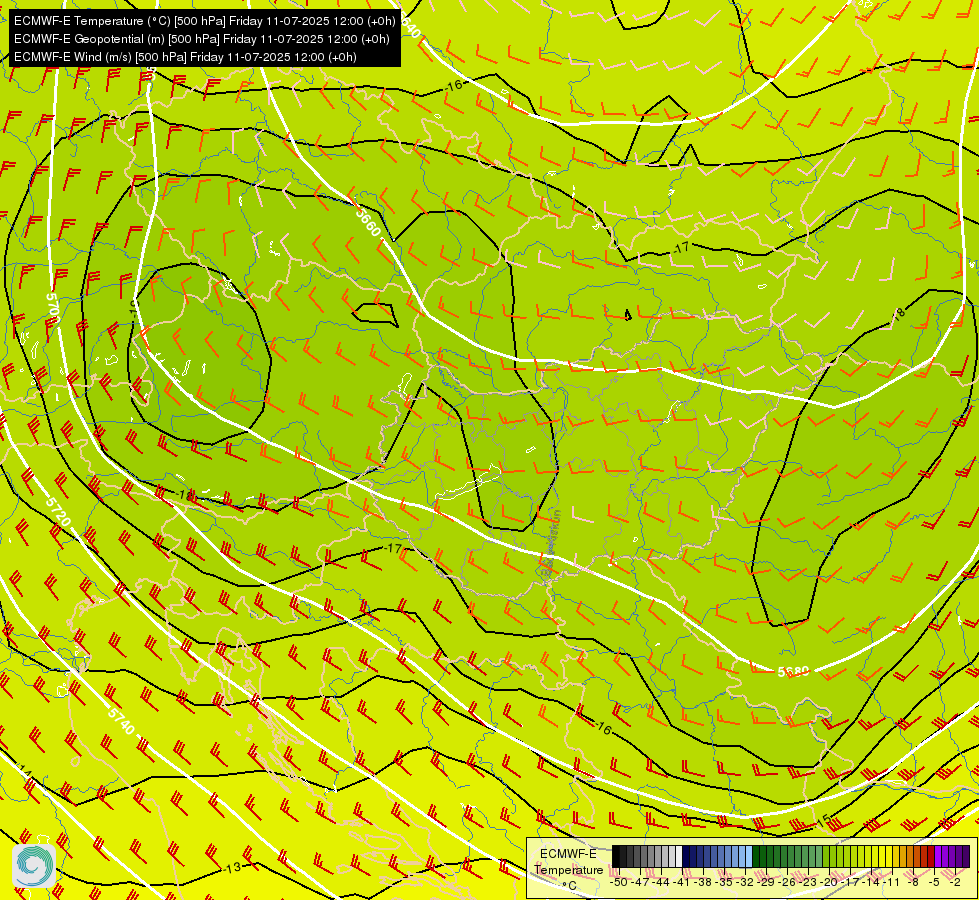
Task: Click the 5680 geopotential contour label
Action: [x=794, y=671]
